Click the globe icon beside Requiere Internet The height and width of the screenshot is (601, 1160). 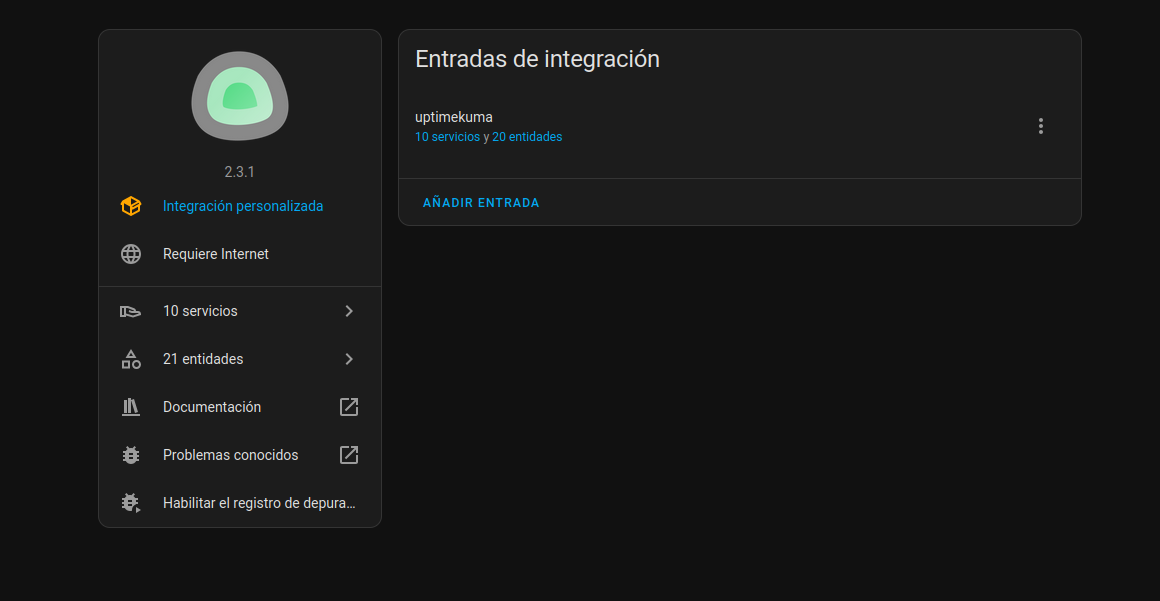coord(131,254)
